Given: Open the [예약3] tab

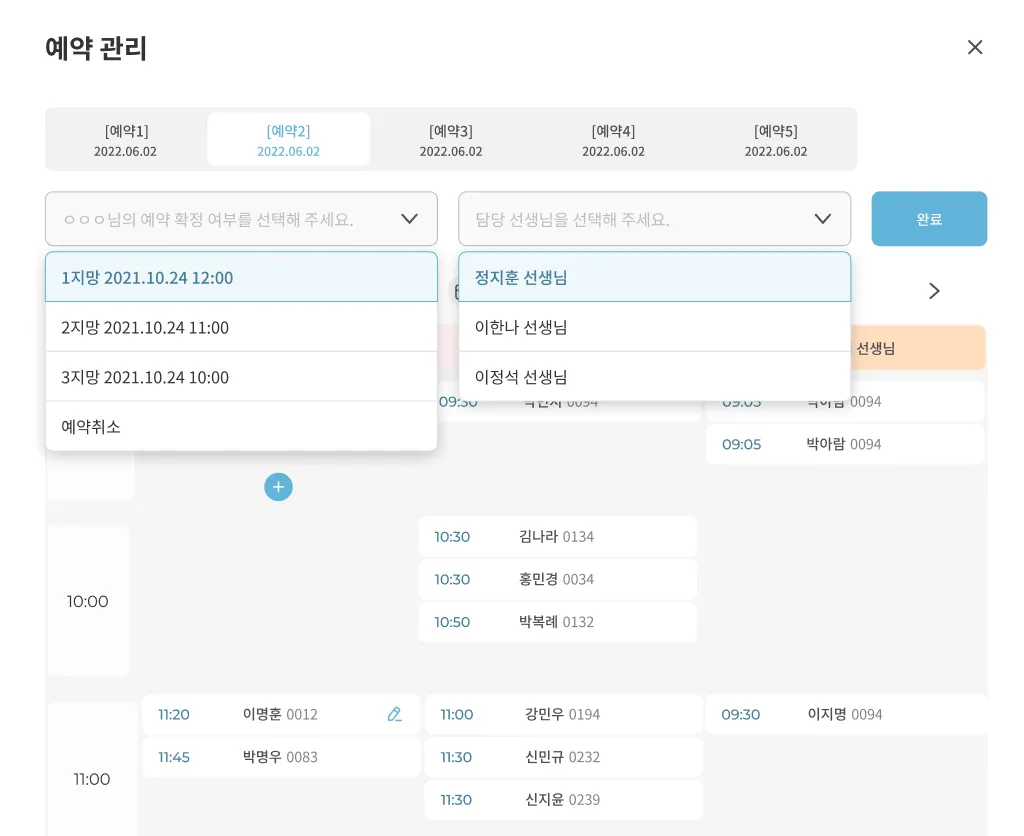Looking at the screenshot, I should (x=451, y=140).
